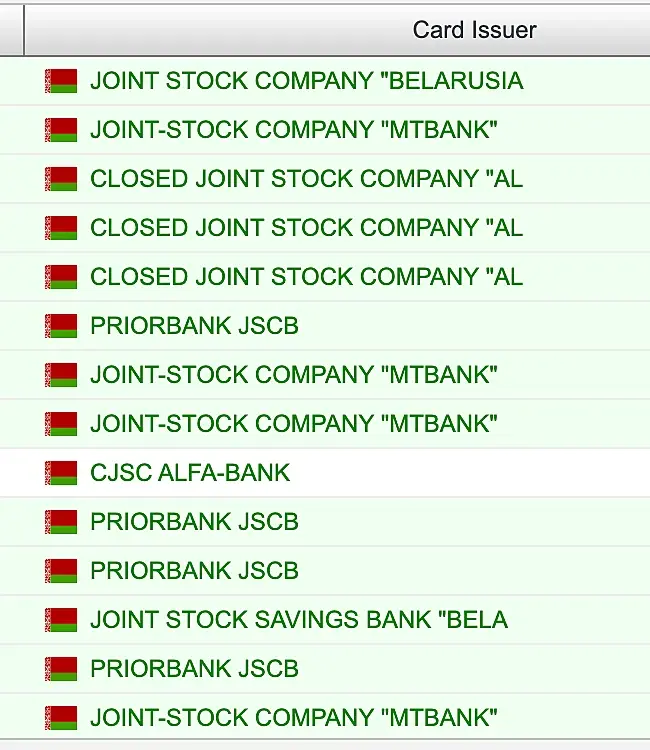The image size is (650, 750).
Task: Click the flag on the last PRIORBANK JSCB row
Action: pos(61,669)
